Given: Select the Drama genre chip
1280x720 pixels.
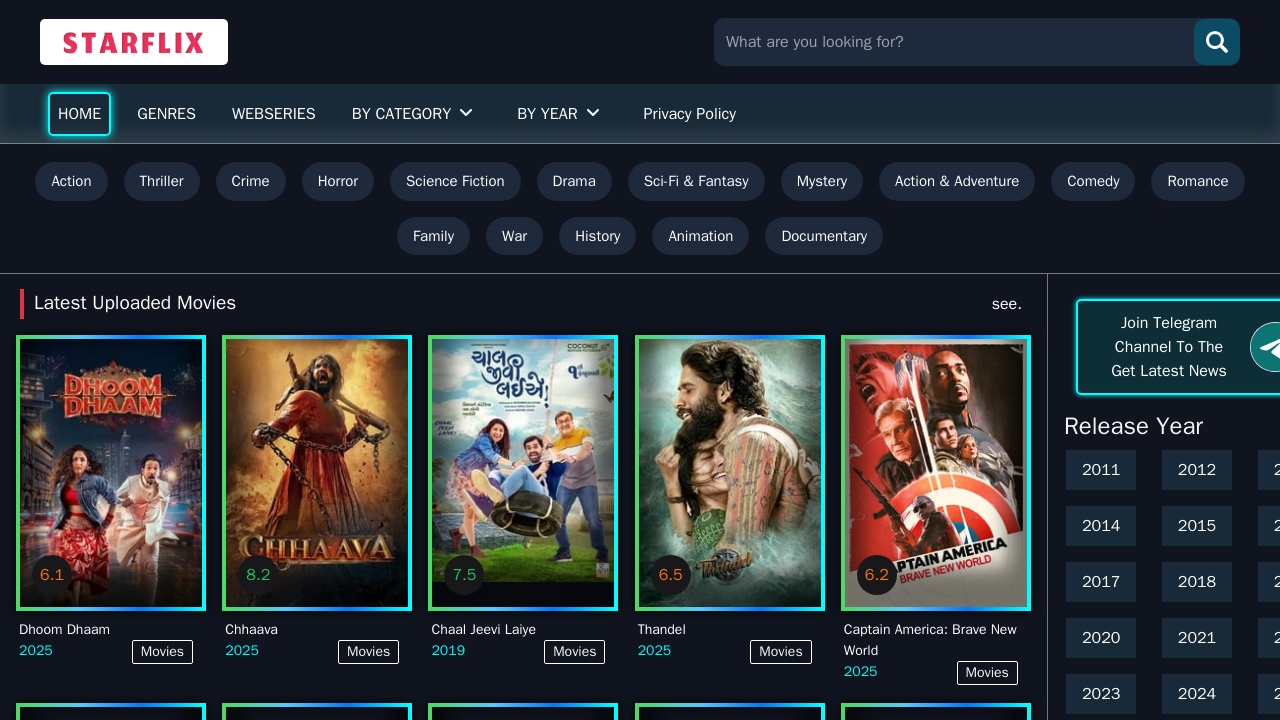Looking at the screenshot, I should click(574, 181).
